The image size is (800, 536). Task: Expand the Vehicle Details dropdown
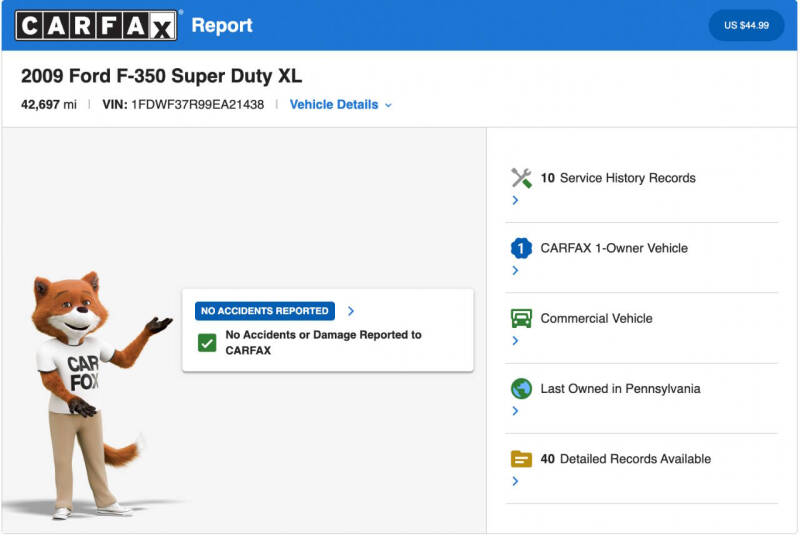tap(340, 105)
